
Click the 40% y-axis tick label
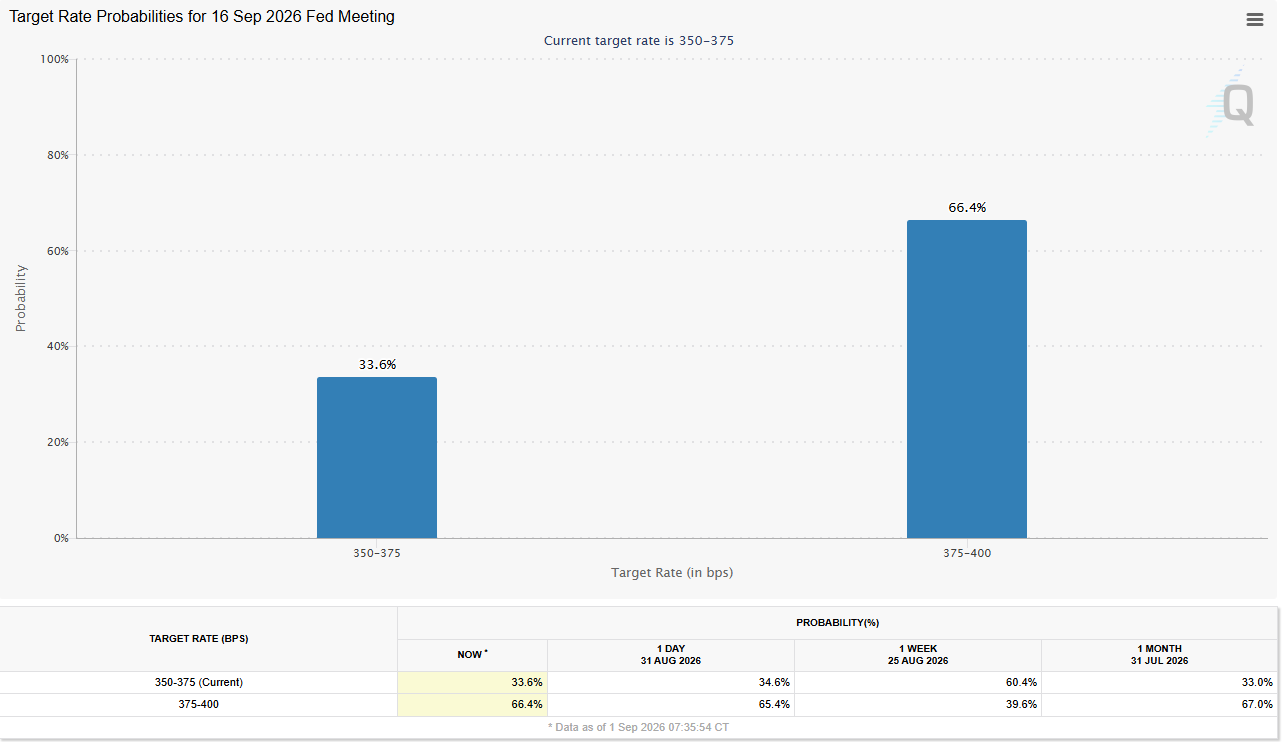[57, 346]
